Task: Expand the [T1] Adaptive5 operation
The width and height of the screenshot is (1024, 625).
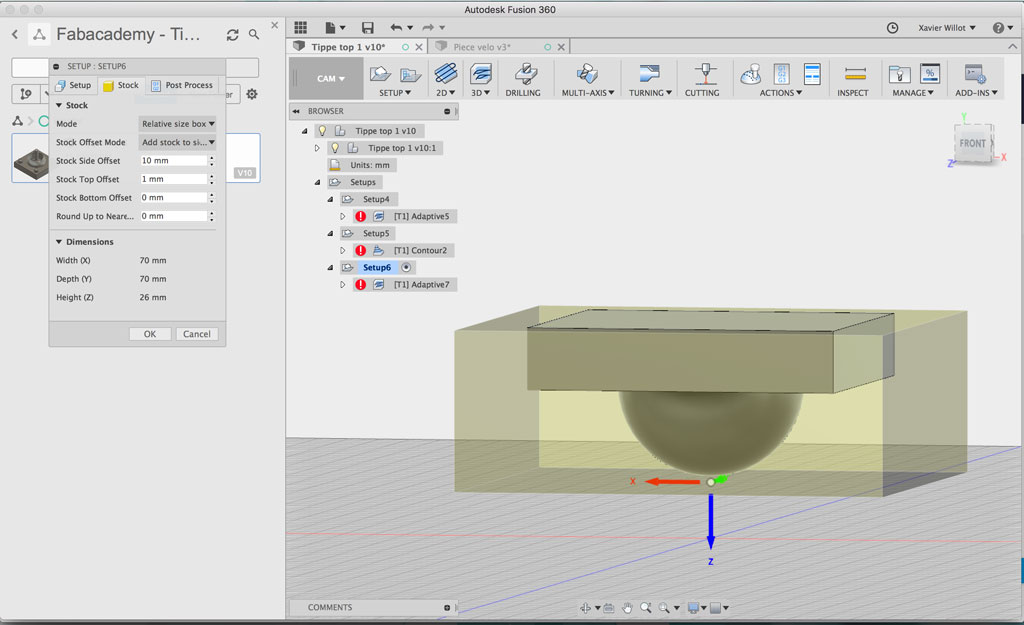Action: coord(342,216)
